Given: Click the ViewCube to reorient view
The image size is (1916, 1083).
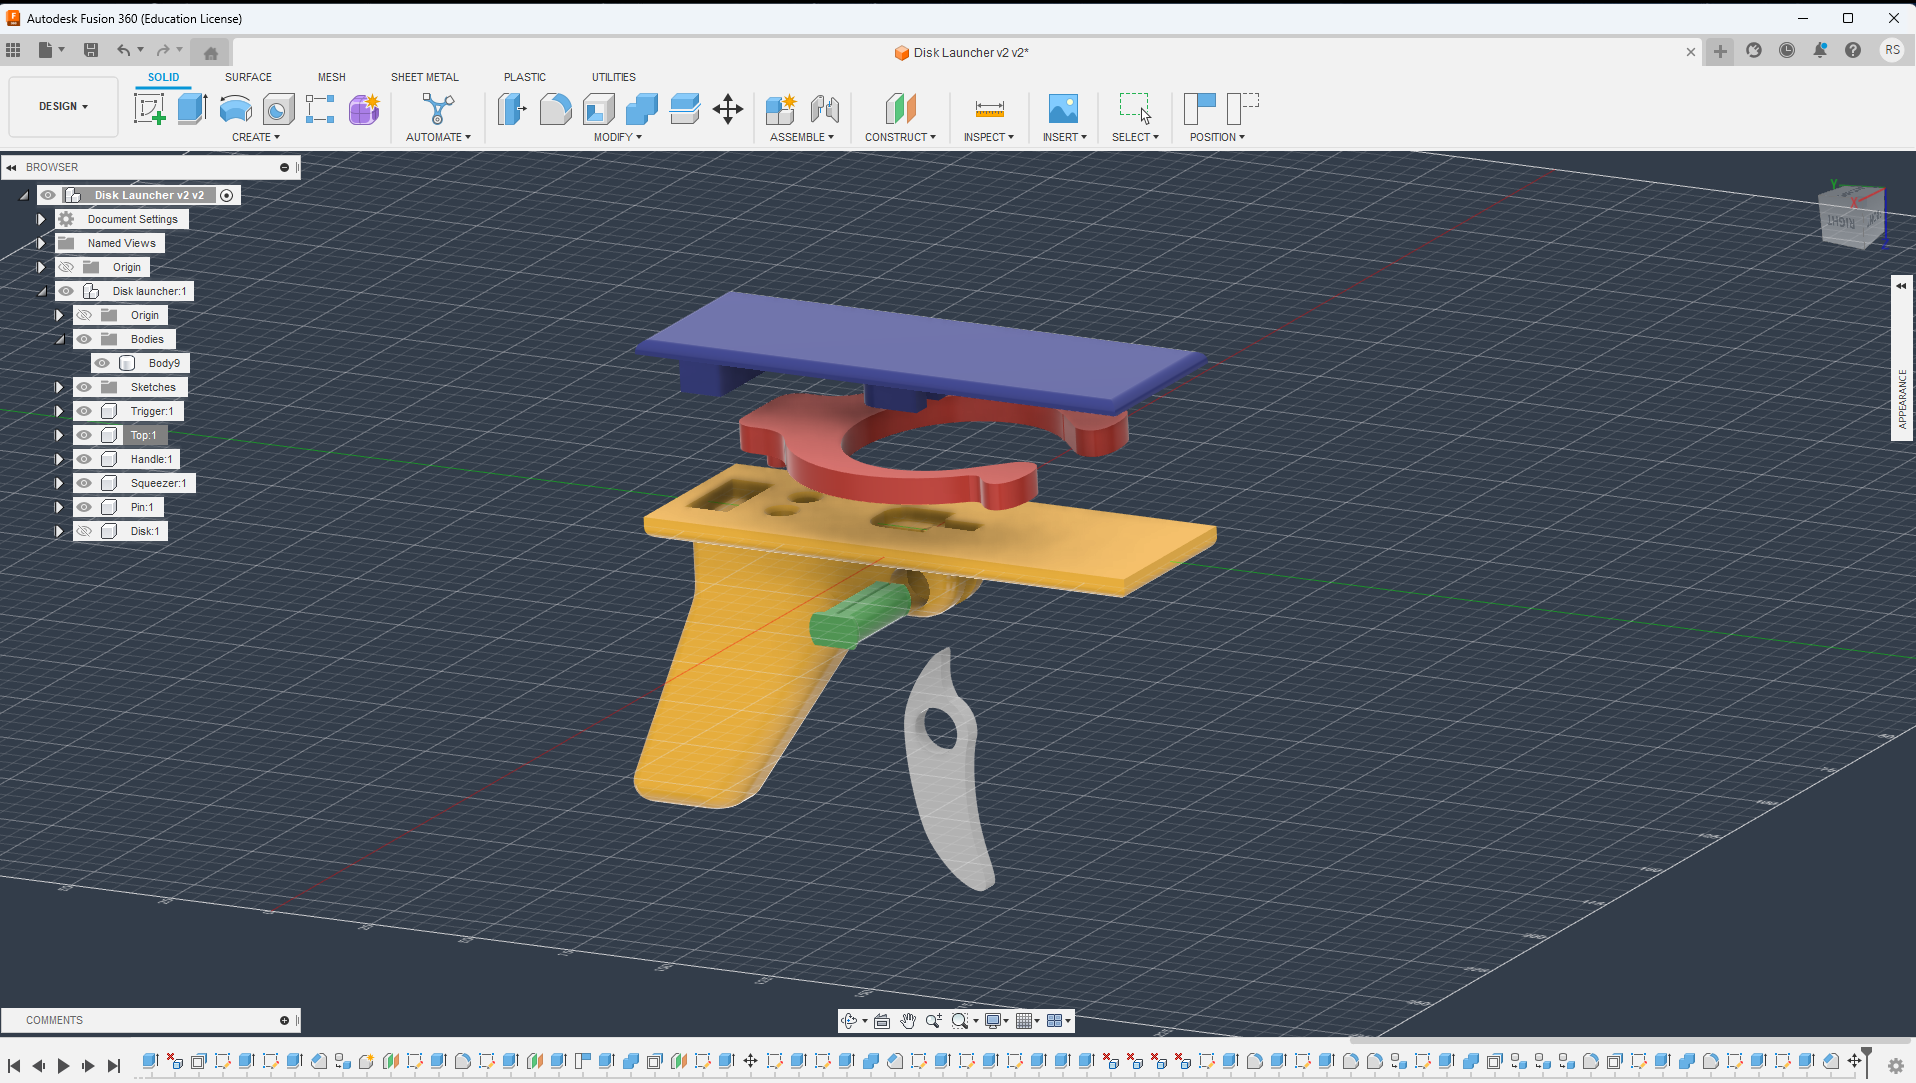Looking at the screenshot, I should click(x=1850, y=218).
